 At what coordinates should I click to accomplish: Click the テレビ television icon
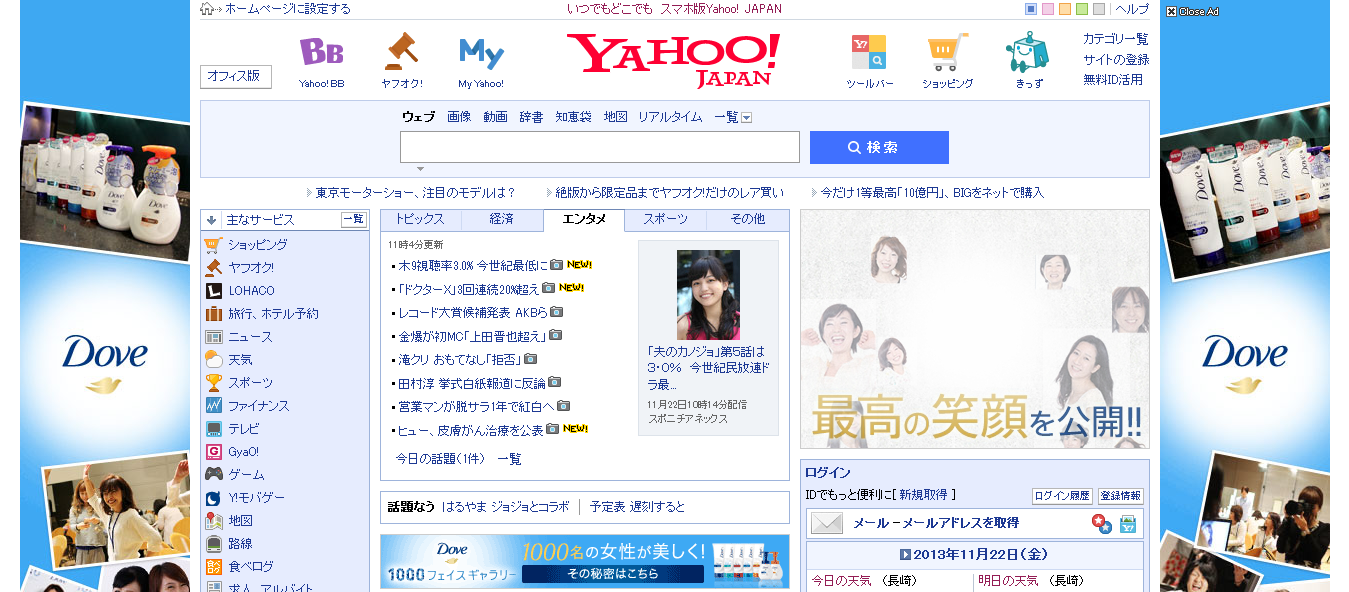pos(213,429)
